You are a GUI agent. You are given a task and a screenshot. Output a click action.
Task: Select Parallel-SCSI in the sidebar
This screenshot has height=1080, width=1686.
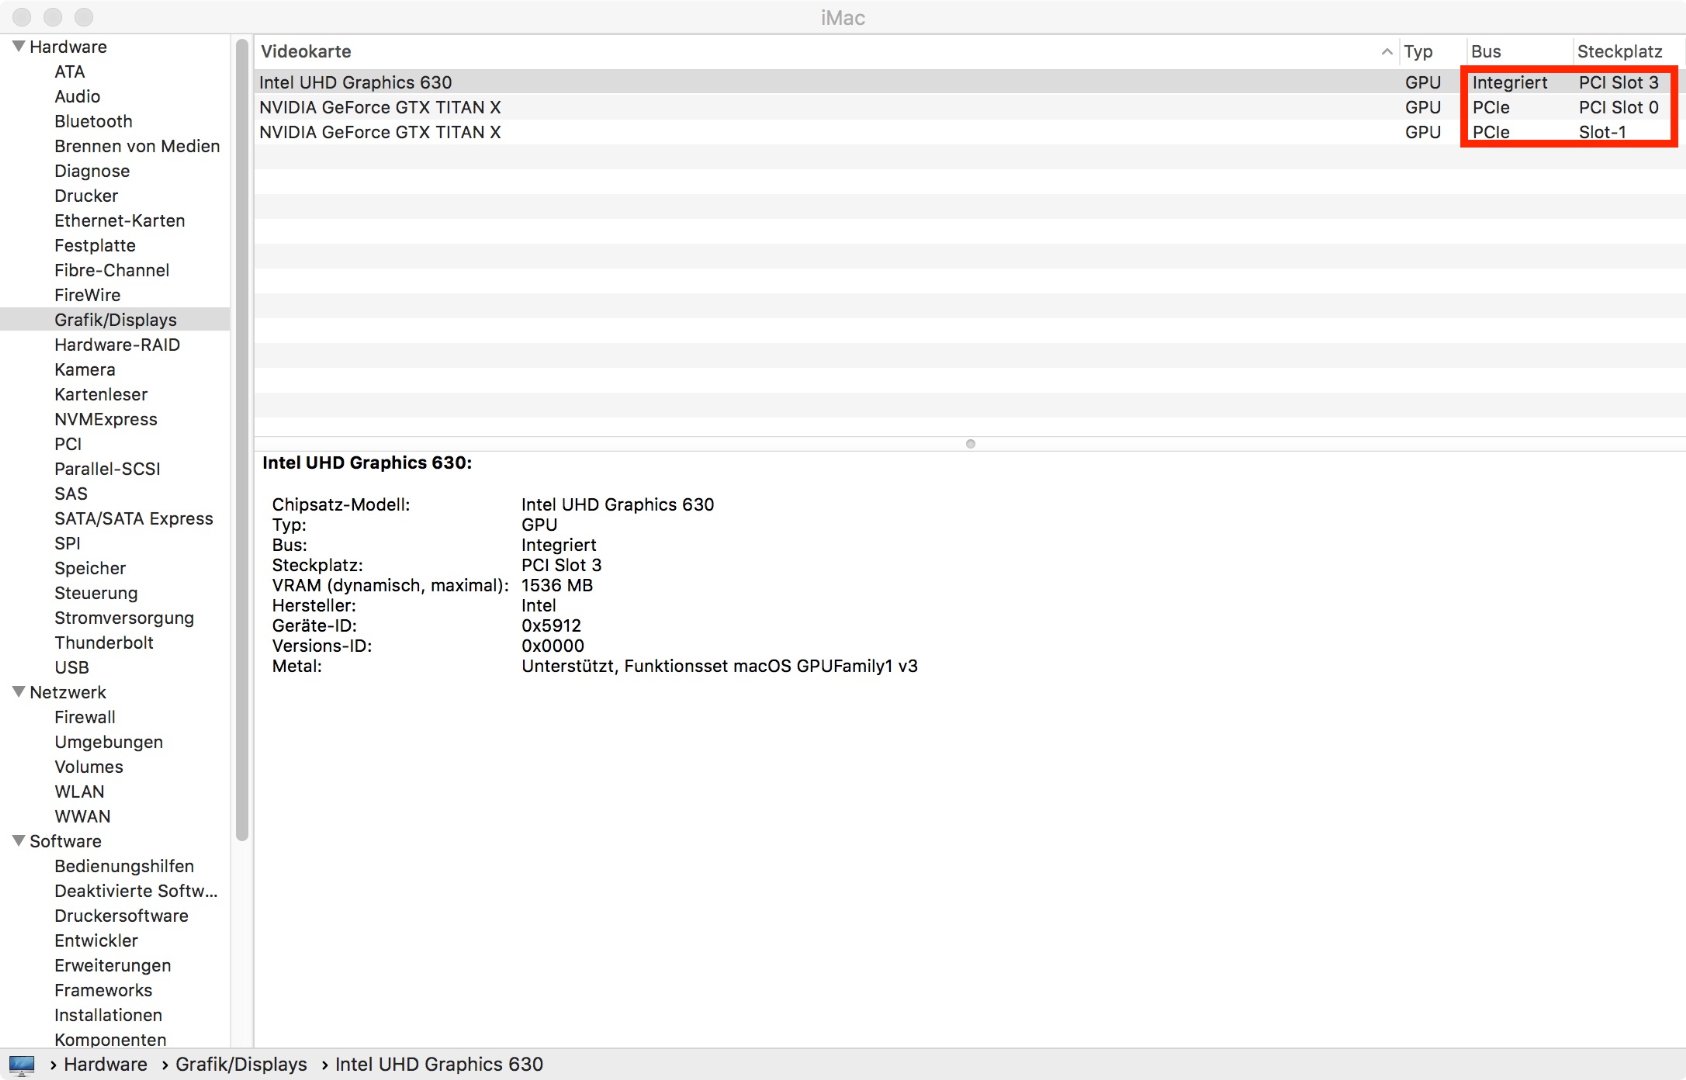tap(107, 469)
